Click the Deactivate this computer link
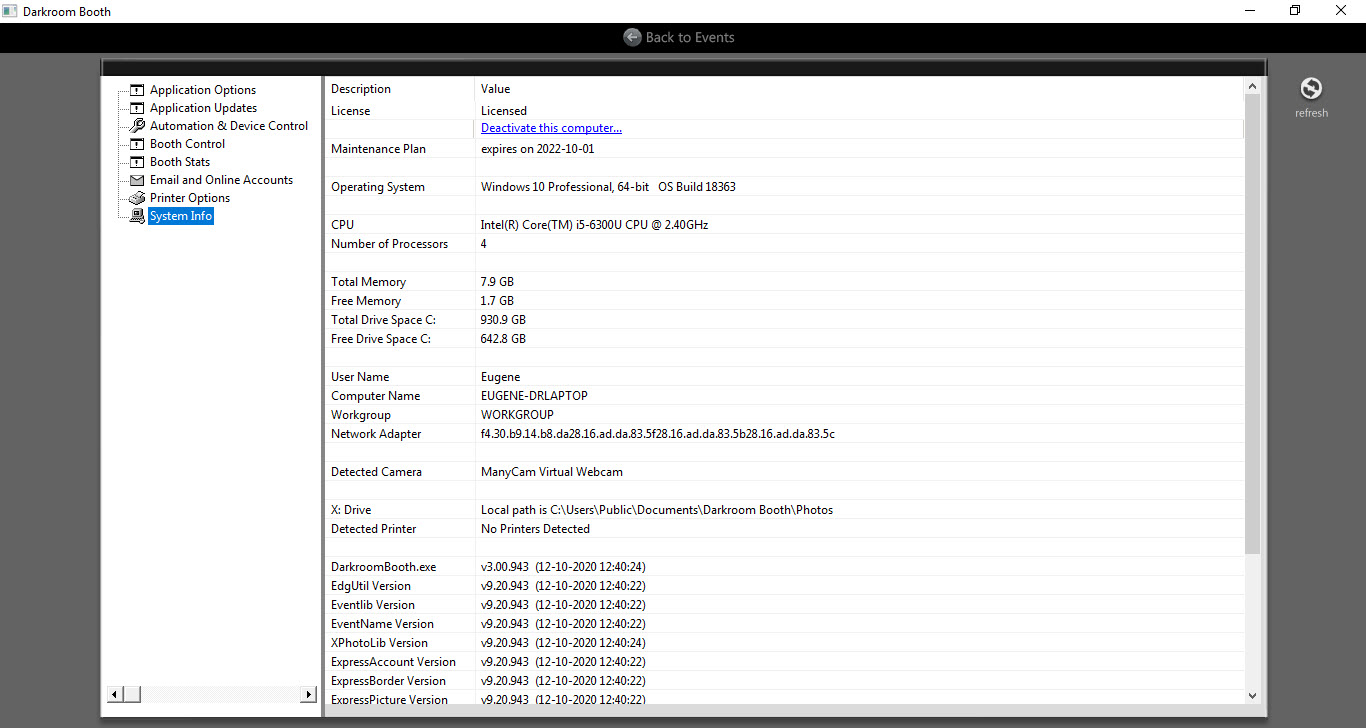Viewport: 1366px width, 728px height. coord(551,128)
